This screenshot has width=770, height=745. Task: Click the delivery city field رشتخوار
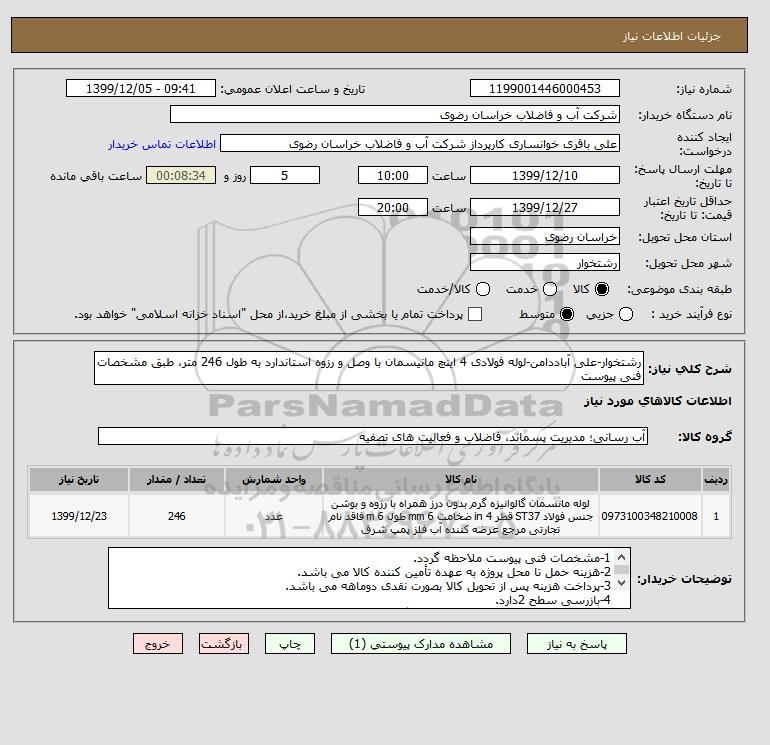[x=545, y=263]
